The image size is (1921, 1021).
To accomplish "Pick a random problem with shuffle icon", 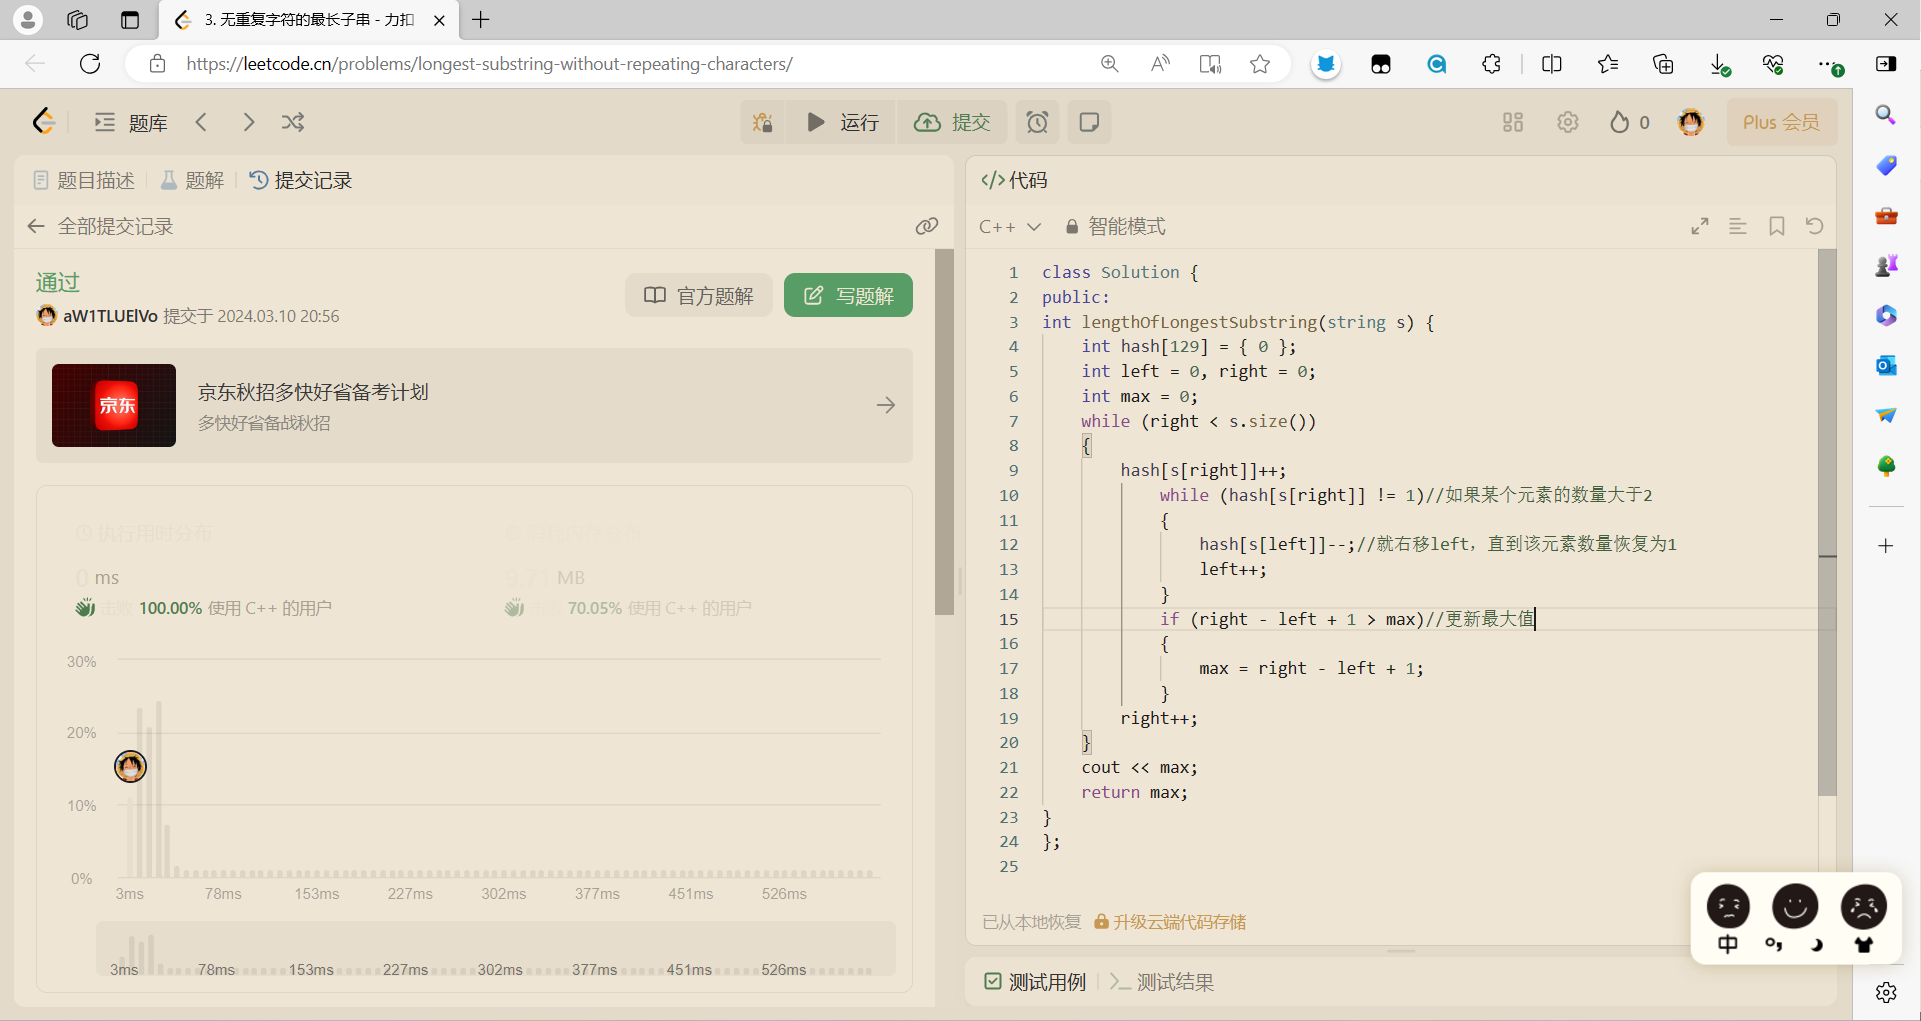I will [293, 122].
